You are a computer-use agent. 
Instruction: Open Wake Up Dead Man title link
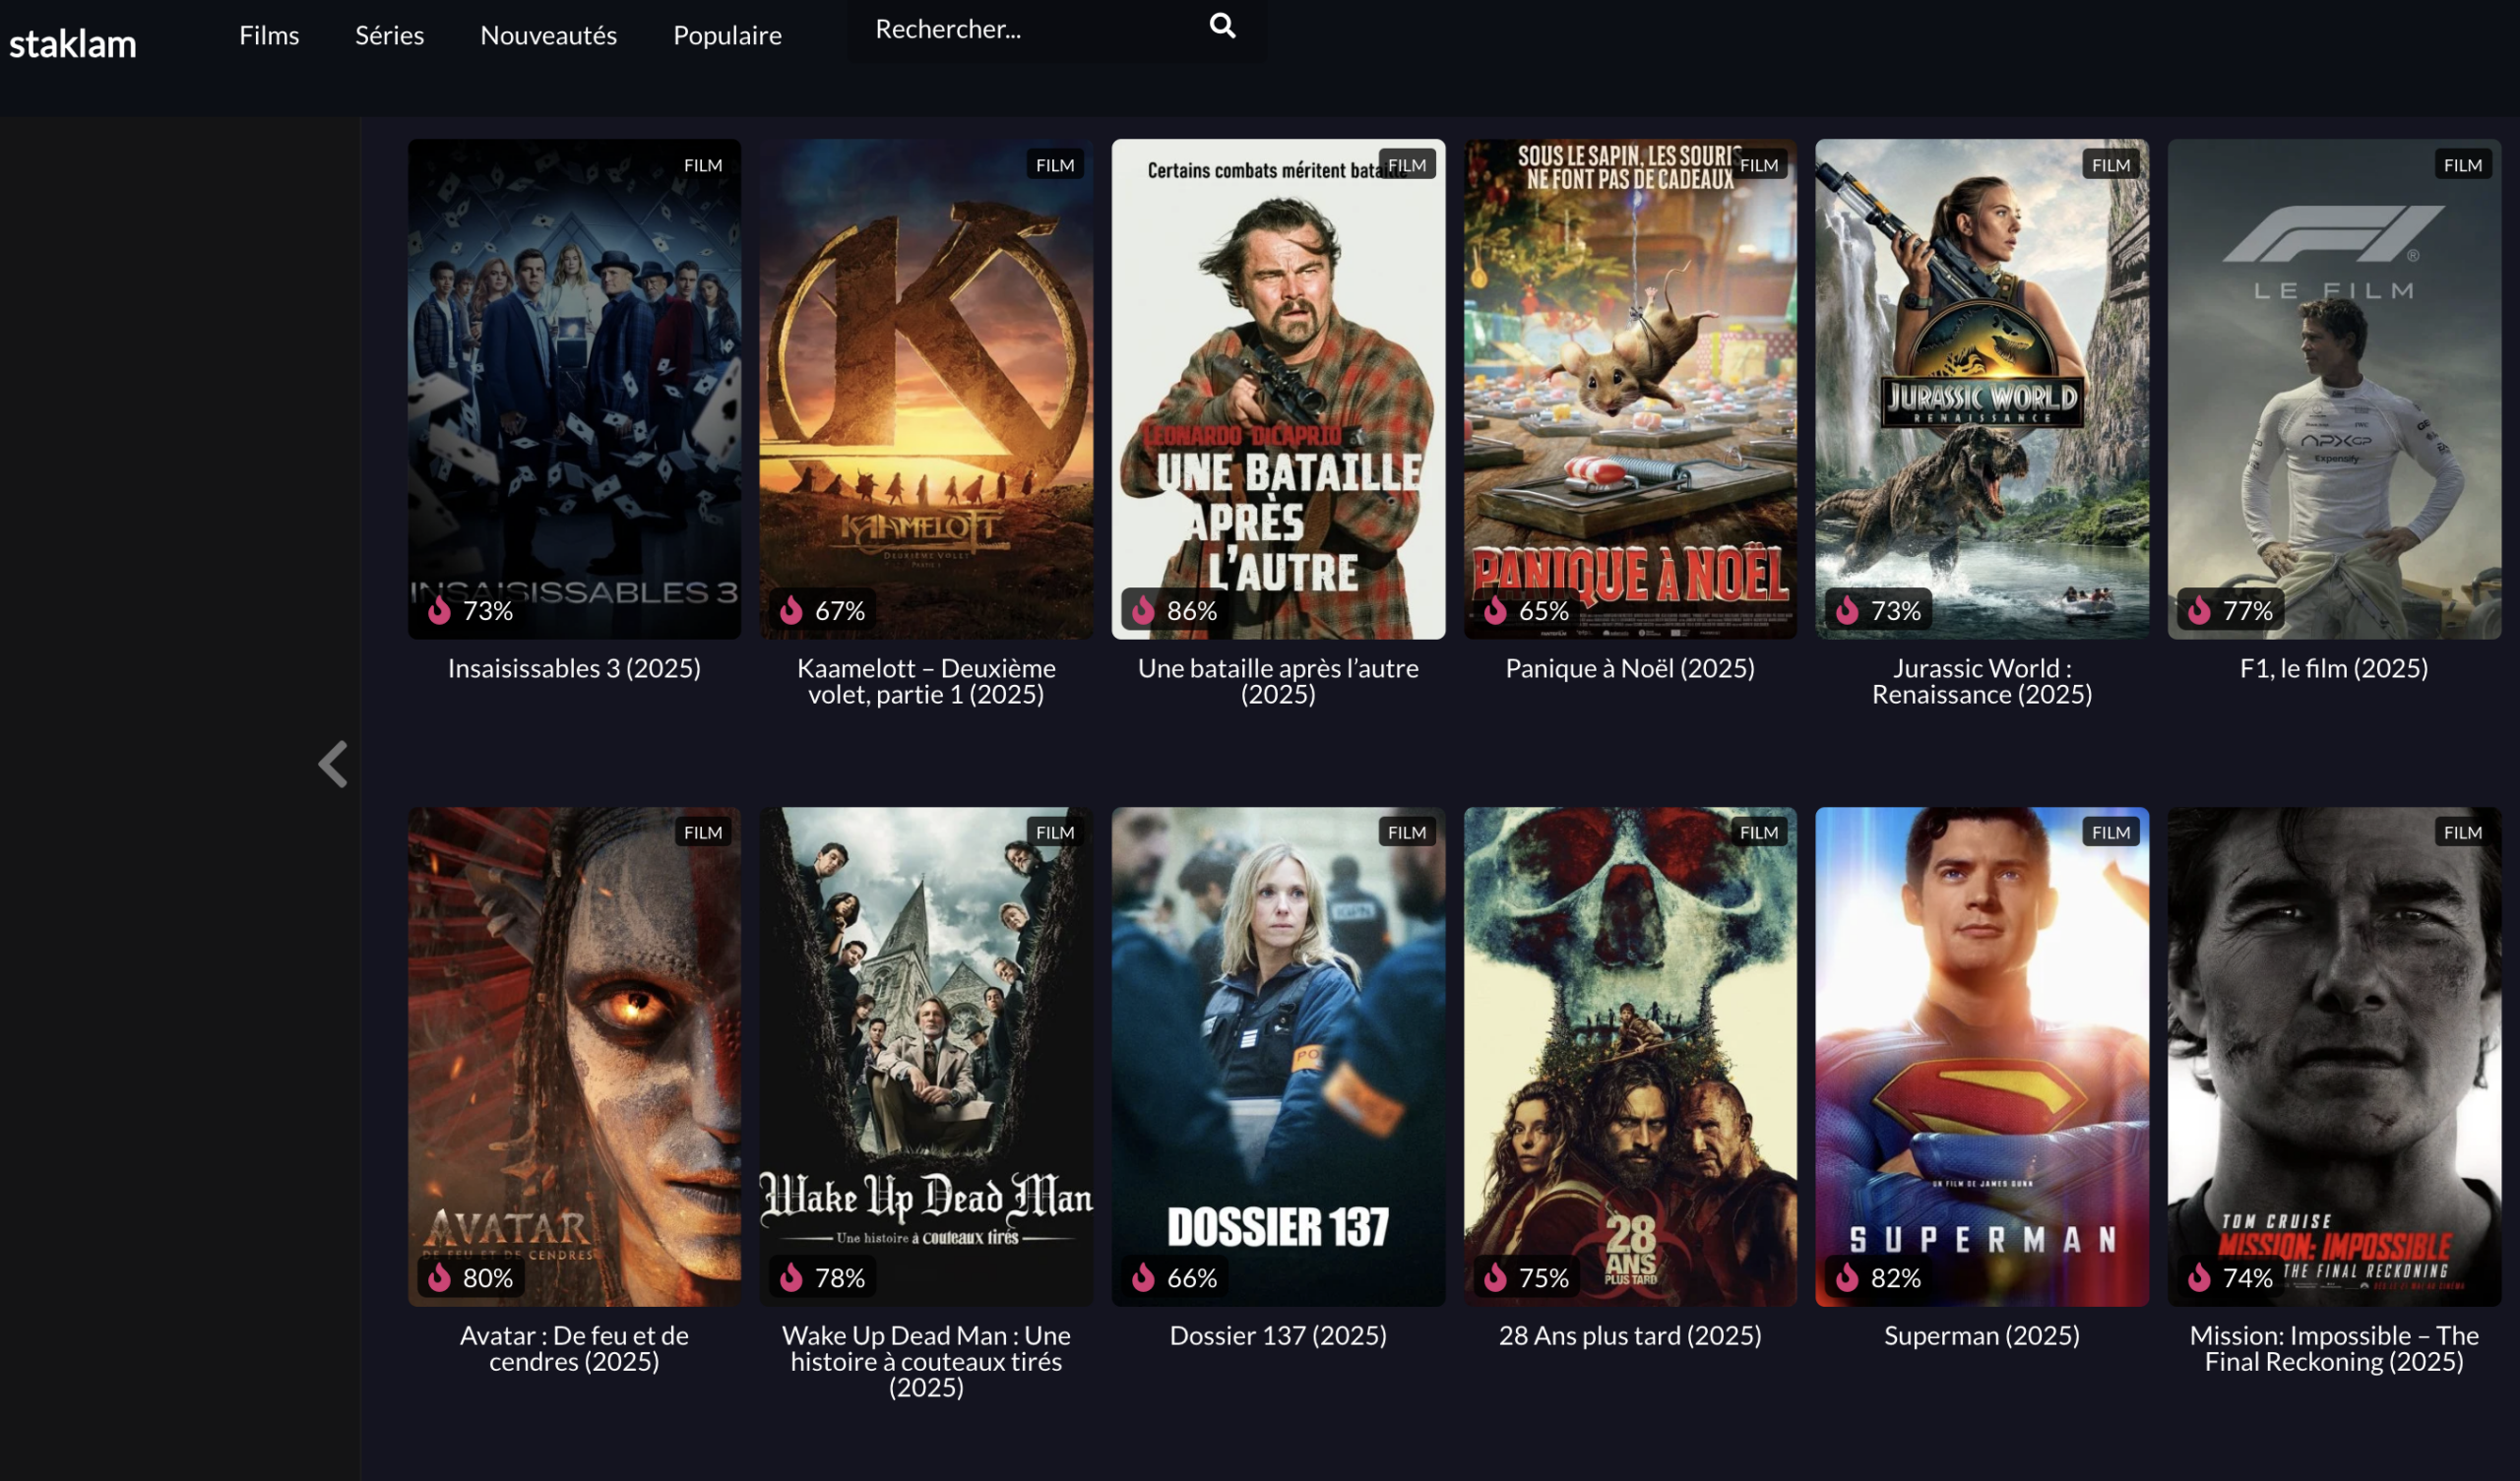tap(926, 1361)
